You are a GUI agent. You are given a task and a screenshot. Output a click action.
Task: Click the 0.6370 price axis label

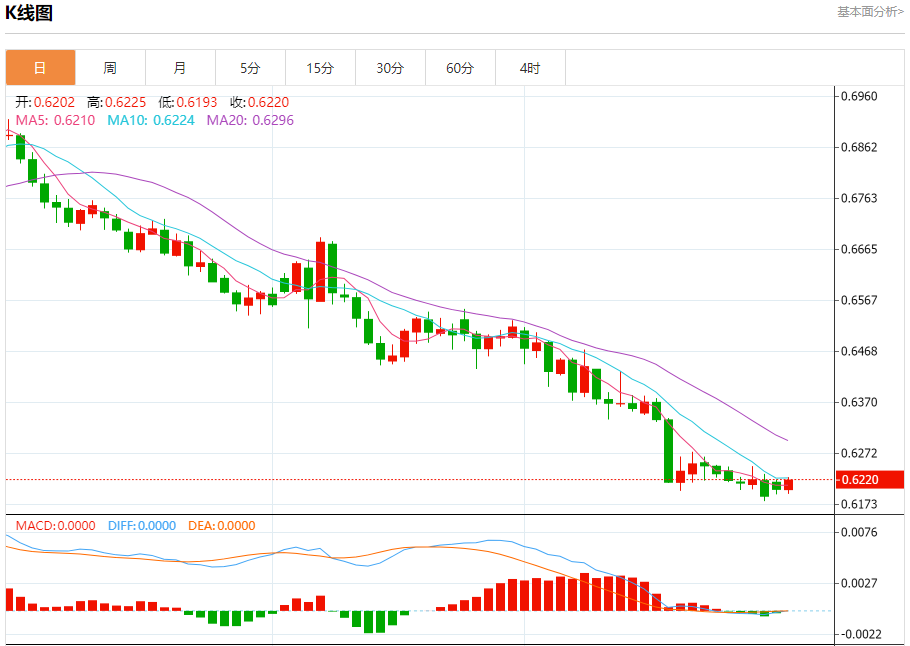click(860, 402)
